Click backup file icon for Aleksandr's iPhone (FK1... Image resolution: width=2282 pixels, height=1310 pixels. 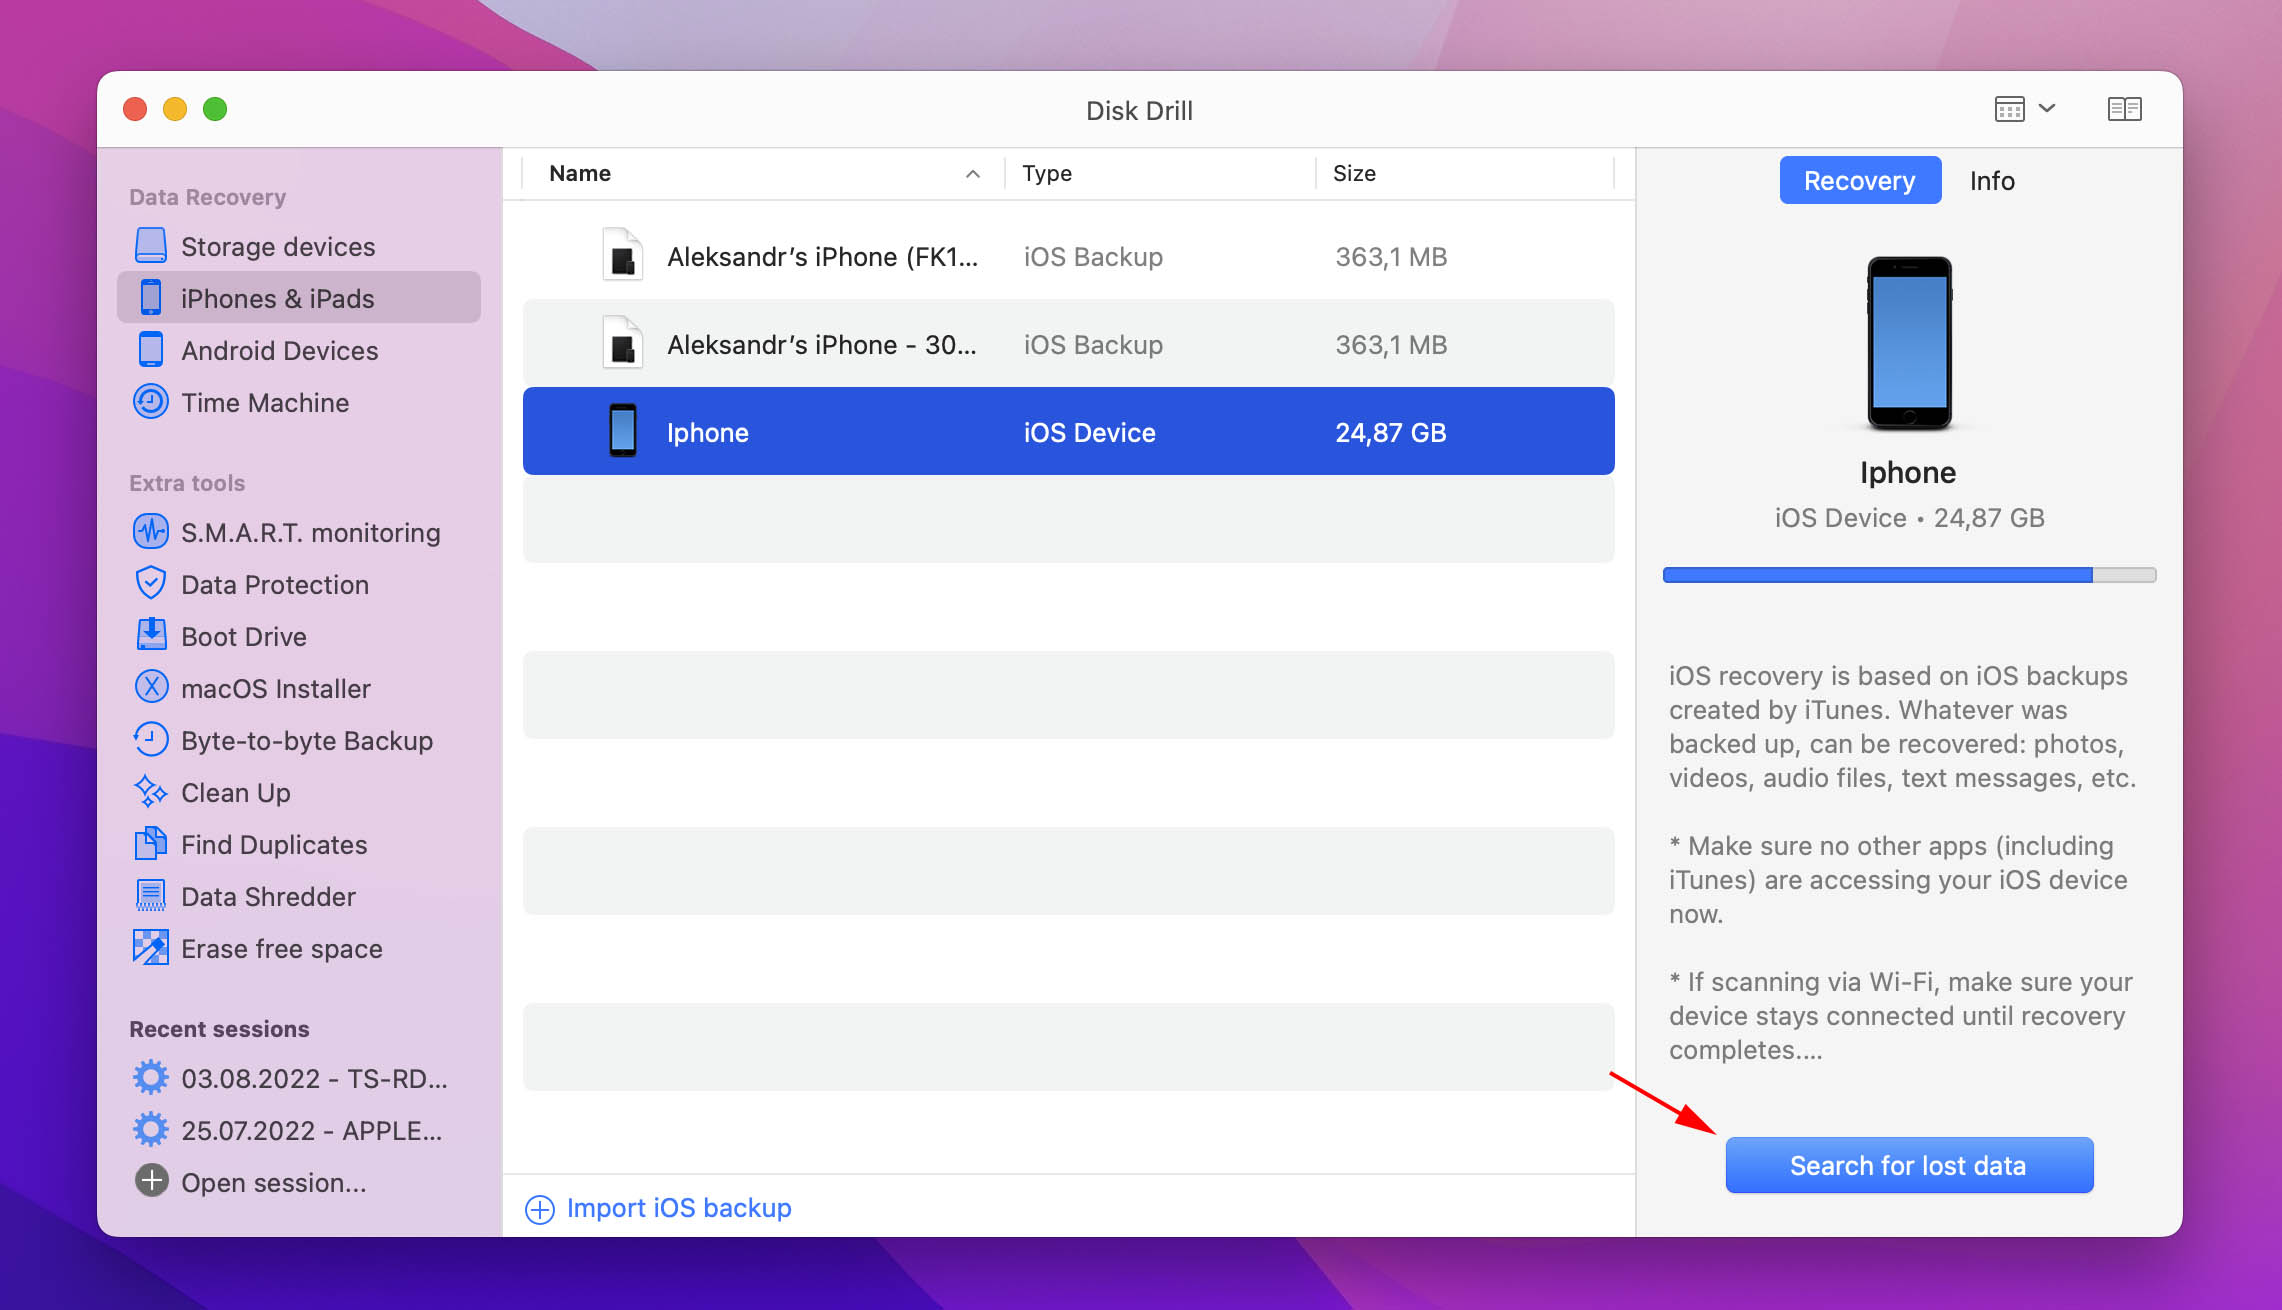click(622, 256)
